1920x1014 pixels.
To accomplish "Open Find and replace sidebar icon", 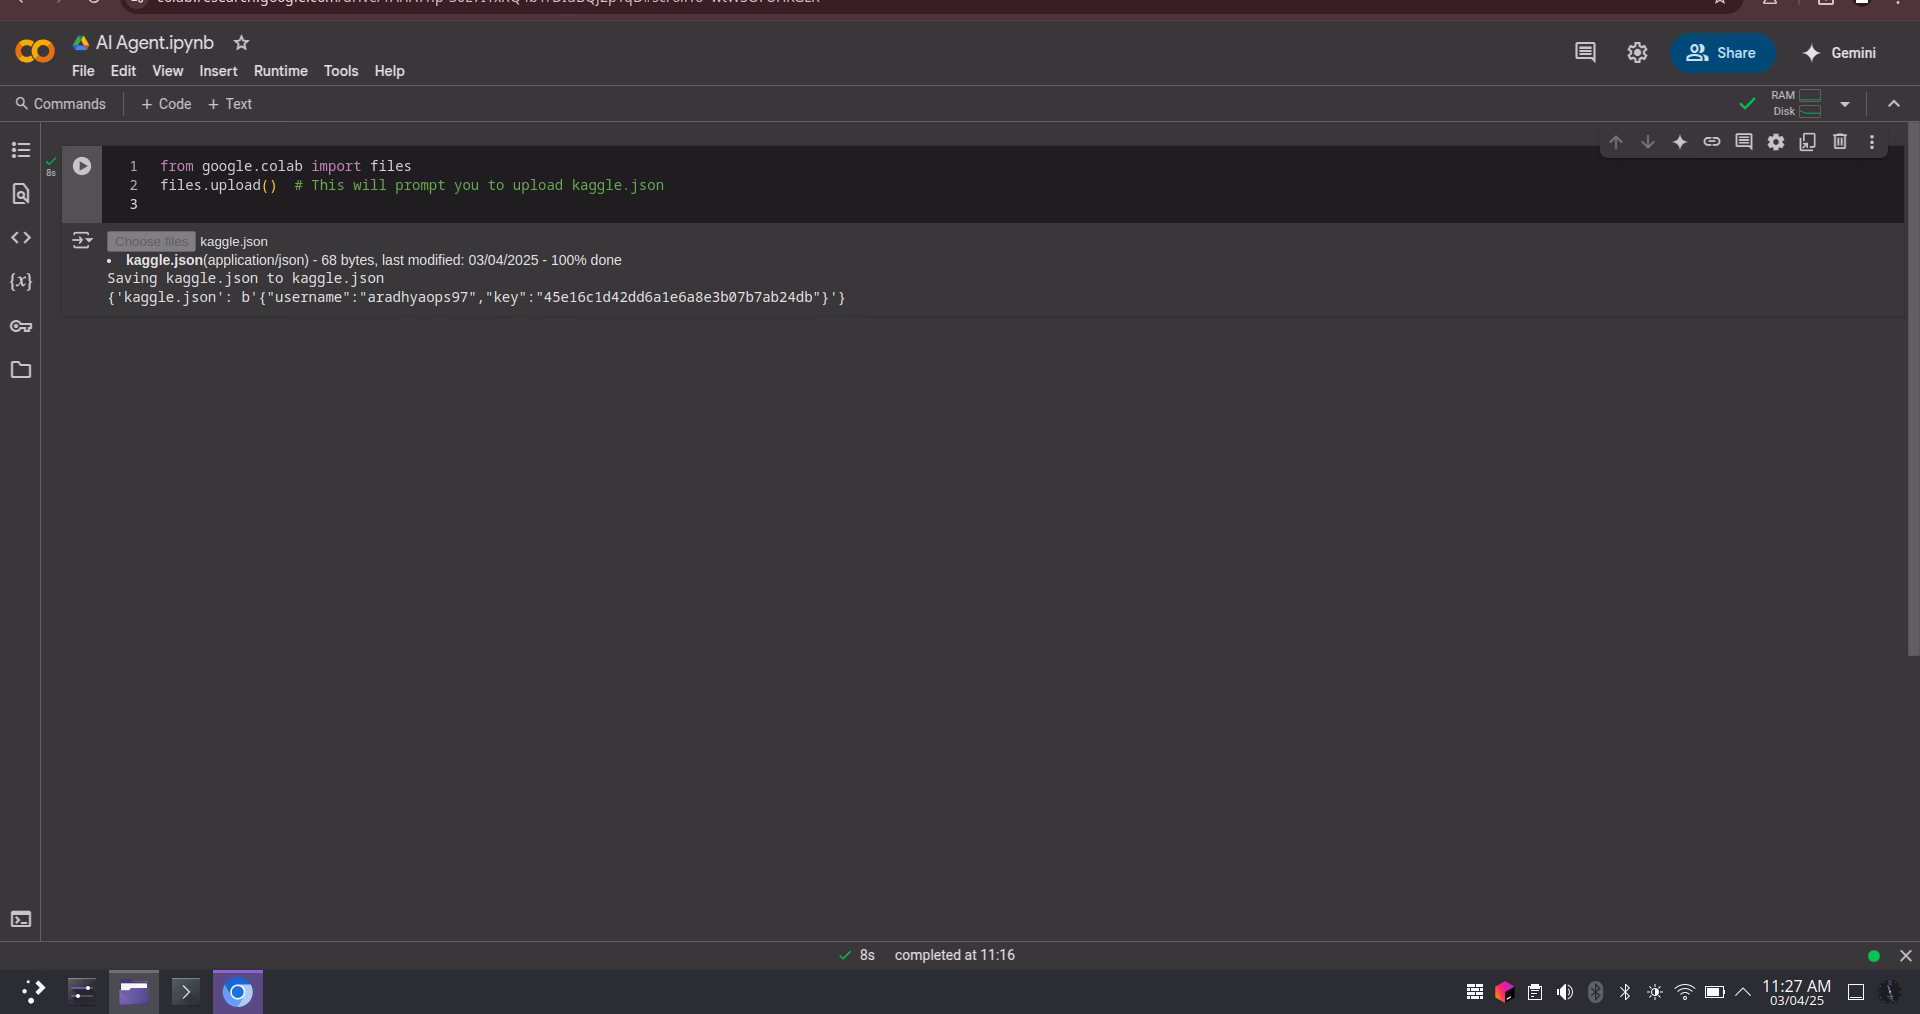I will click(21, 194).
